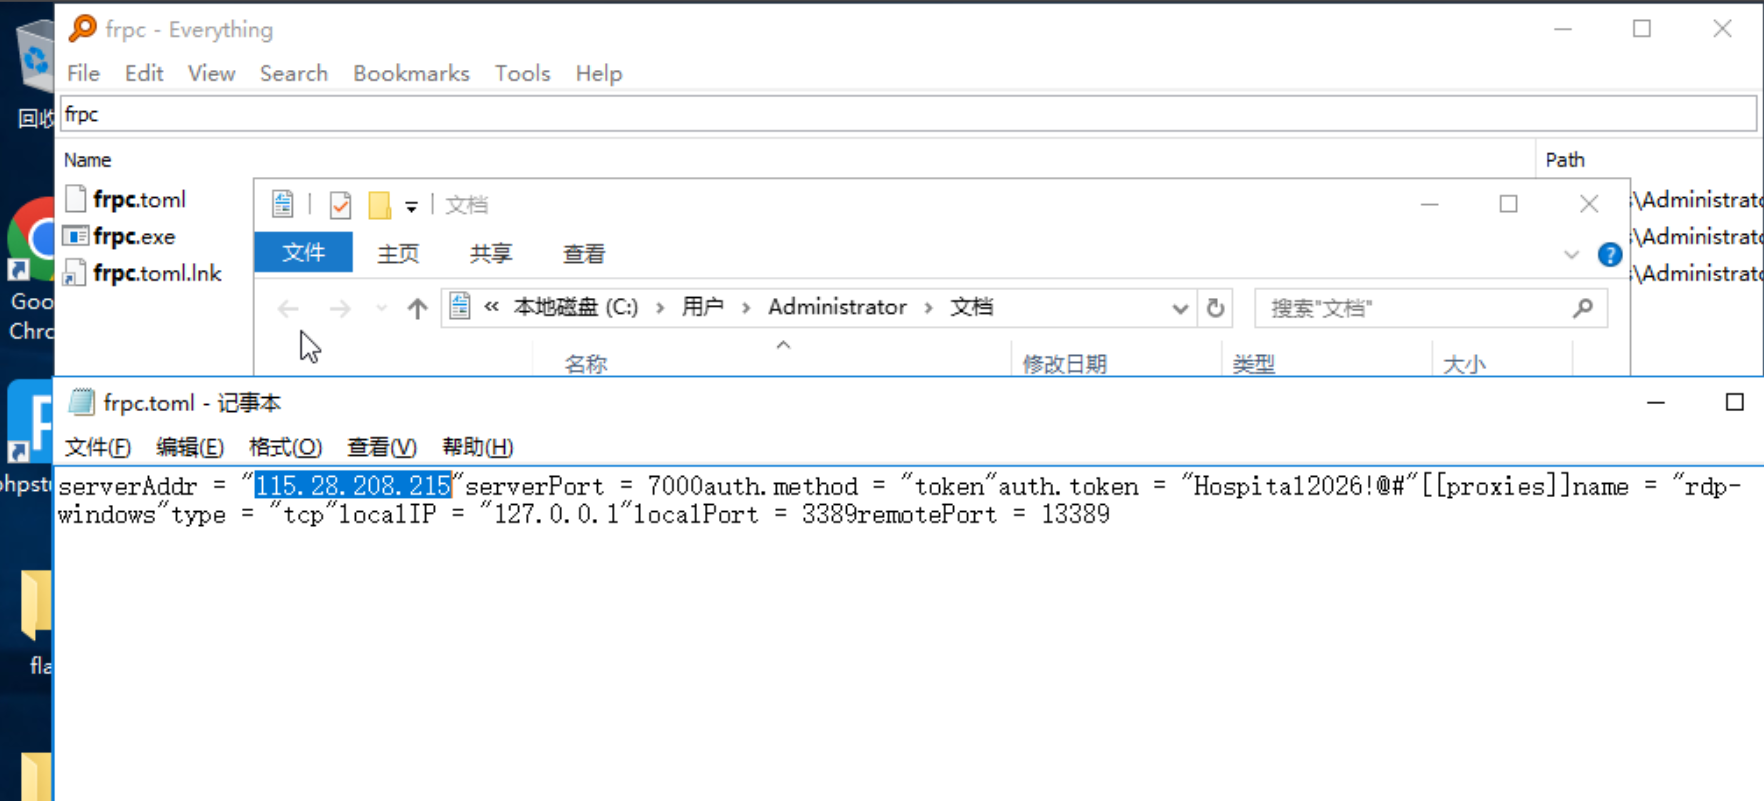Click the Notepad icon in frpc.toml title bar
1764x801 pixels.
[81, 402]
